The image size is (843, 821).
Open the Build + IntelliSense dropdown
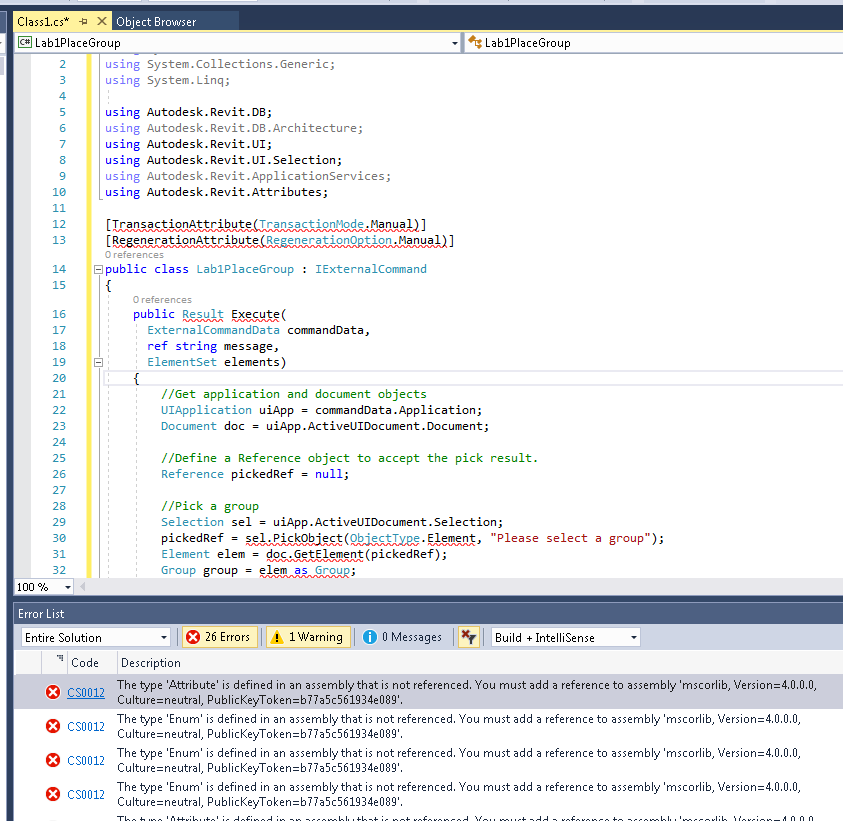point(566,638)
